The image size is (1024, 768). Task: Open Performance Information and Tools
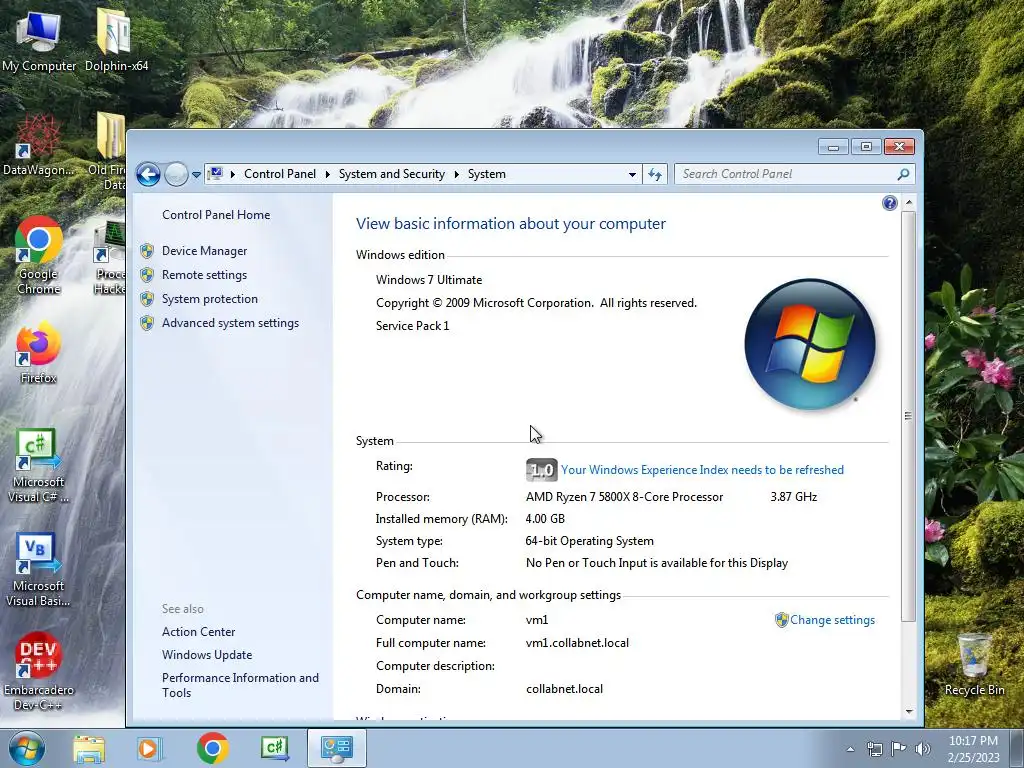240,685
